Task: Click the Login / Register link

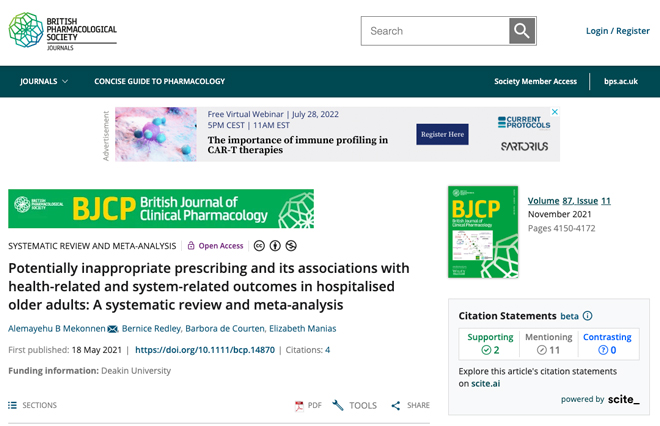Action: (617, 31)
